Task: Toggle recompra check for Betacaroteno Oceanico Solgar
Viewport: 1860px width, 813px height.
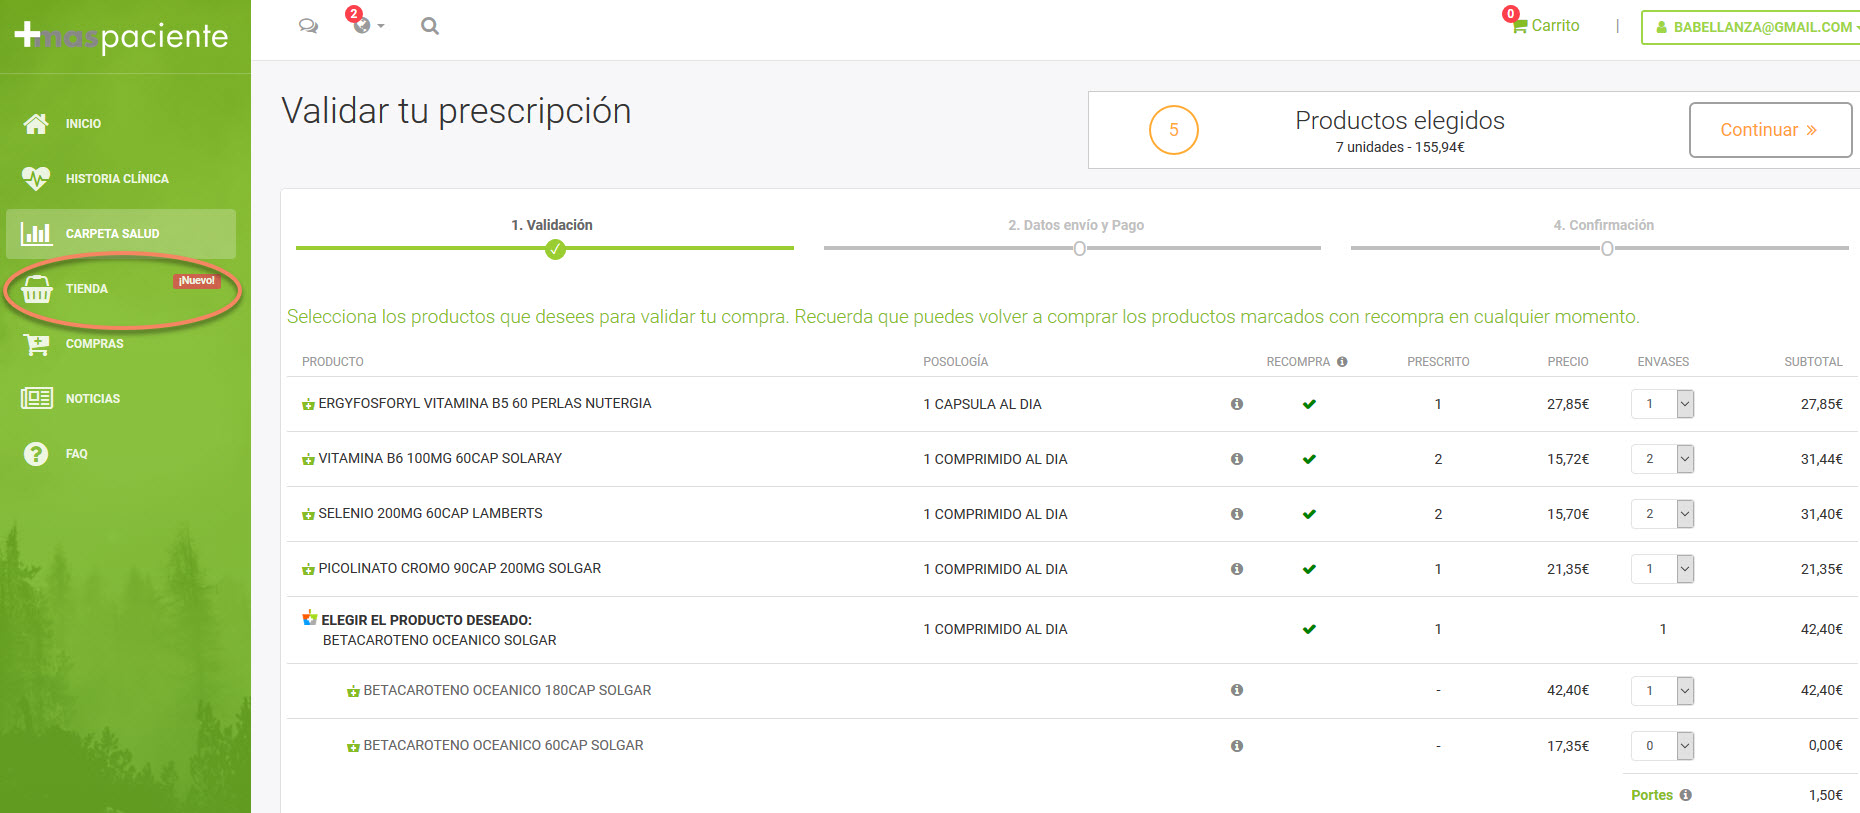Action: point(1309,629)
